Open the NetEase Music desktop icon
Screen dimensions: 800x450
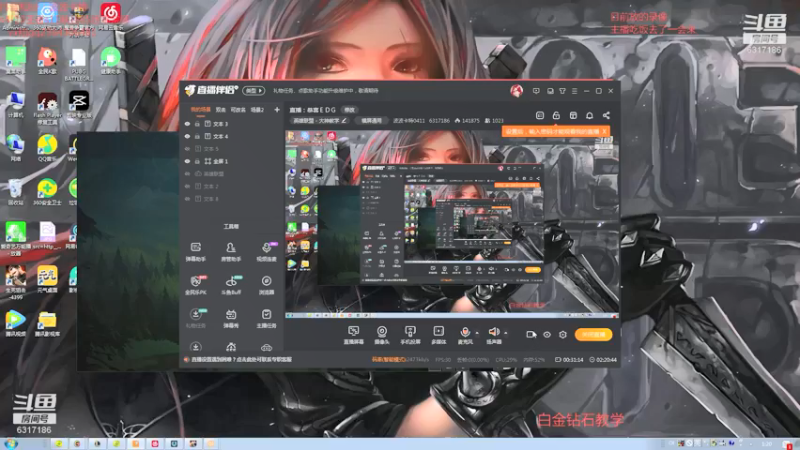pyautogui.click(x=110, y=16)
